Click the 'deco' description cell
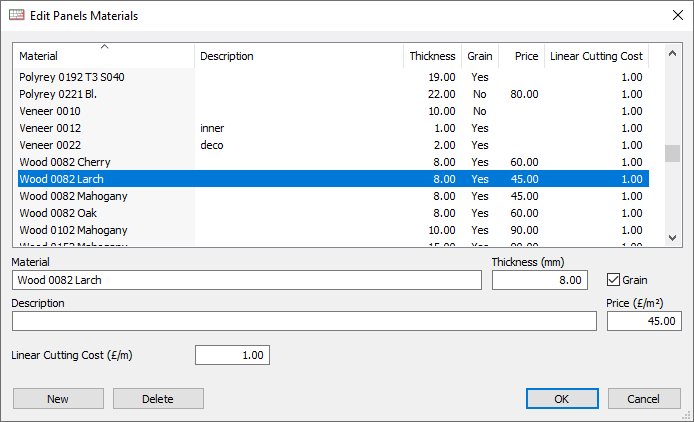The height and width of the screenshot is (422, 694). pos(212,145)
